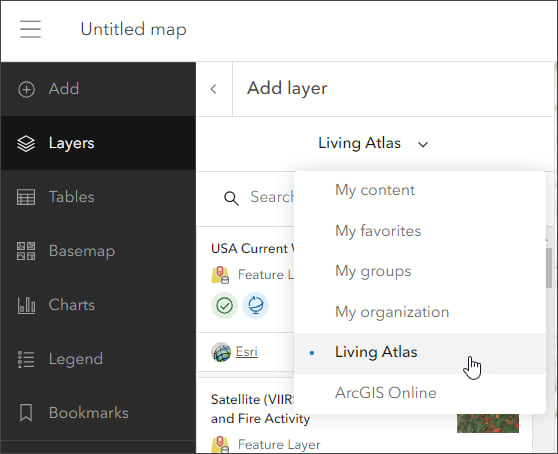Choose My favorites from source list
Viewport: 558px width, 454px height.
420,231
